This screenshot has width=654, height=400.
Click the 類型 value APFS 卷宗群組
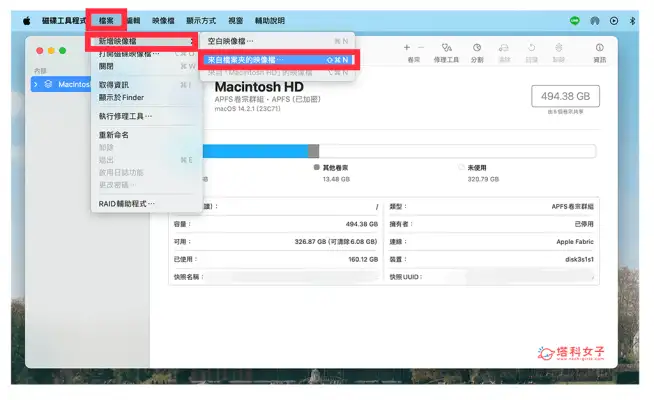(572, 207)
